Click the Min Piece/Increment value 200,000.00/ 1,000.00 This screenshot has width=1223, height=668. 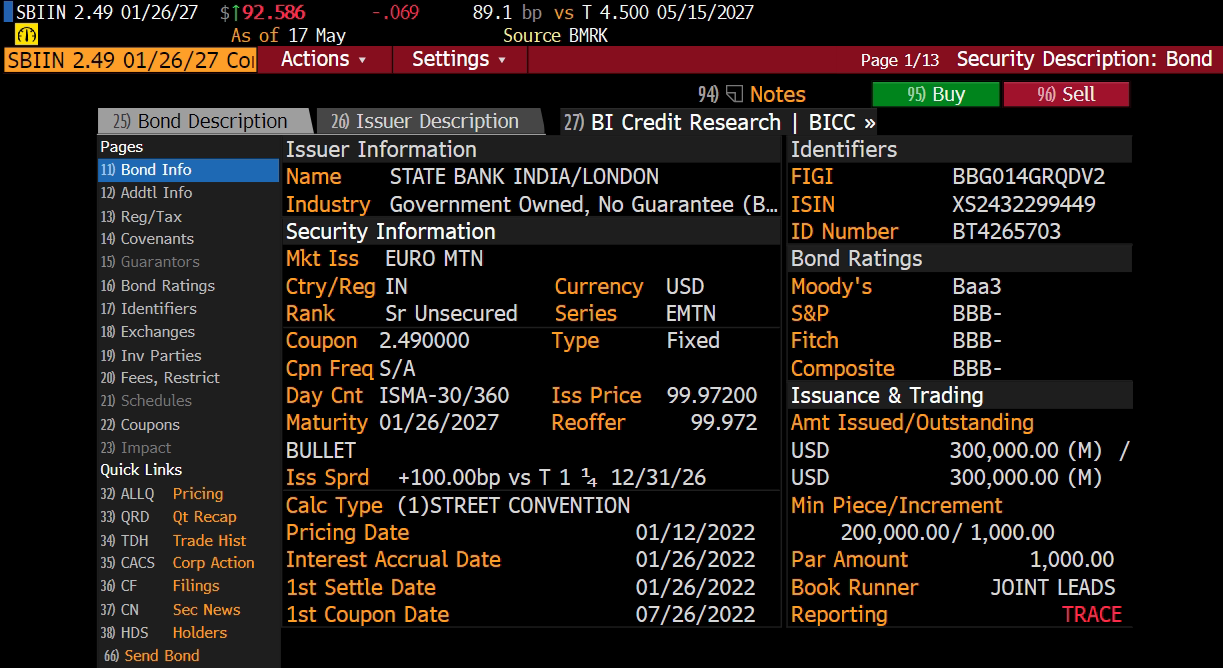coord(947,532)
